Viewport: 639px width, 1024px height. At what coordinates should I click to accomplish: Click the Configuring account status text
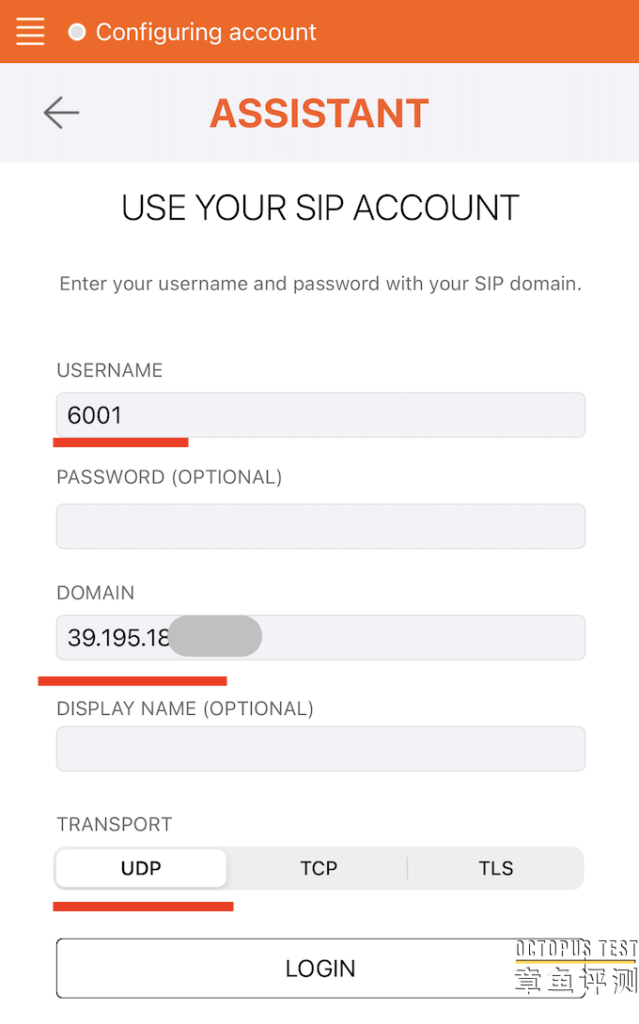tap(205, 31)
